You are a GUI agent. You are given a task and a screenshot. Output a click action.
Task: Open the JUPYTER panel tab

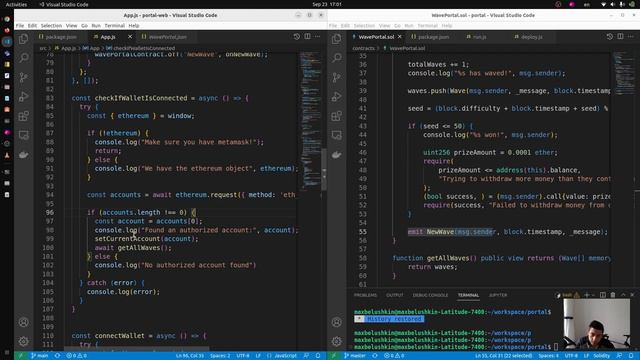[x=498, y=295]
